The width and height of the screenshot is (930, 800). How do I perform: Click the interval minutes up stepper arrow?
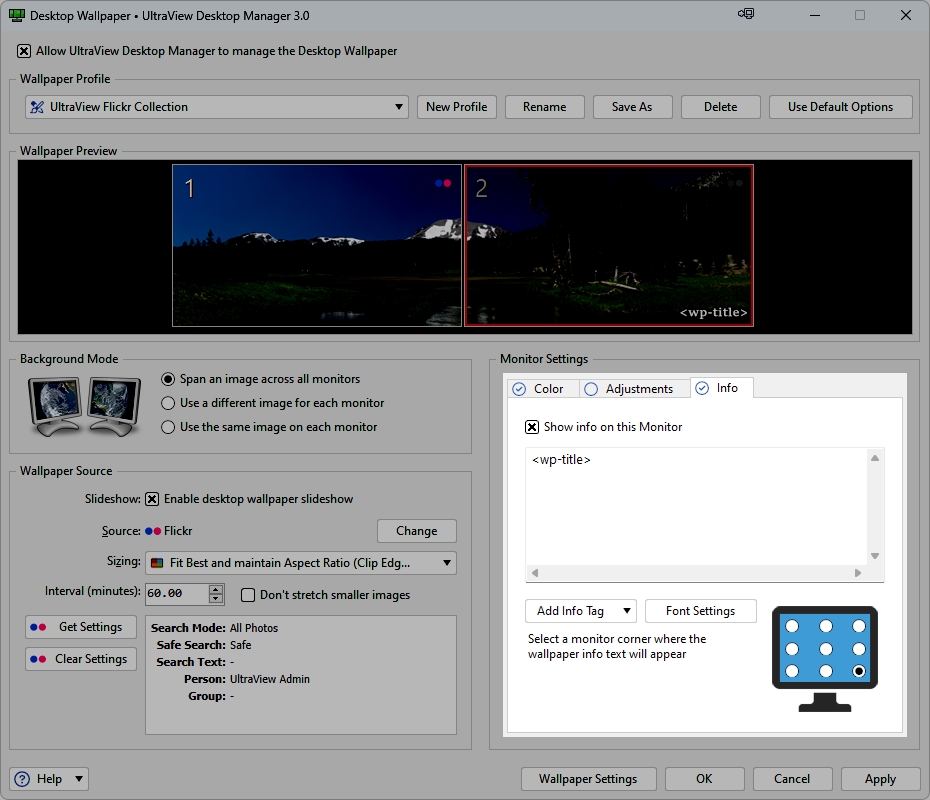click(215, 588)
